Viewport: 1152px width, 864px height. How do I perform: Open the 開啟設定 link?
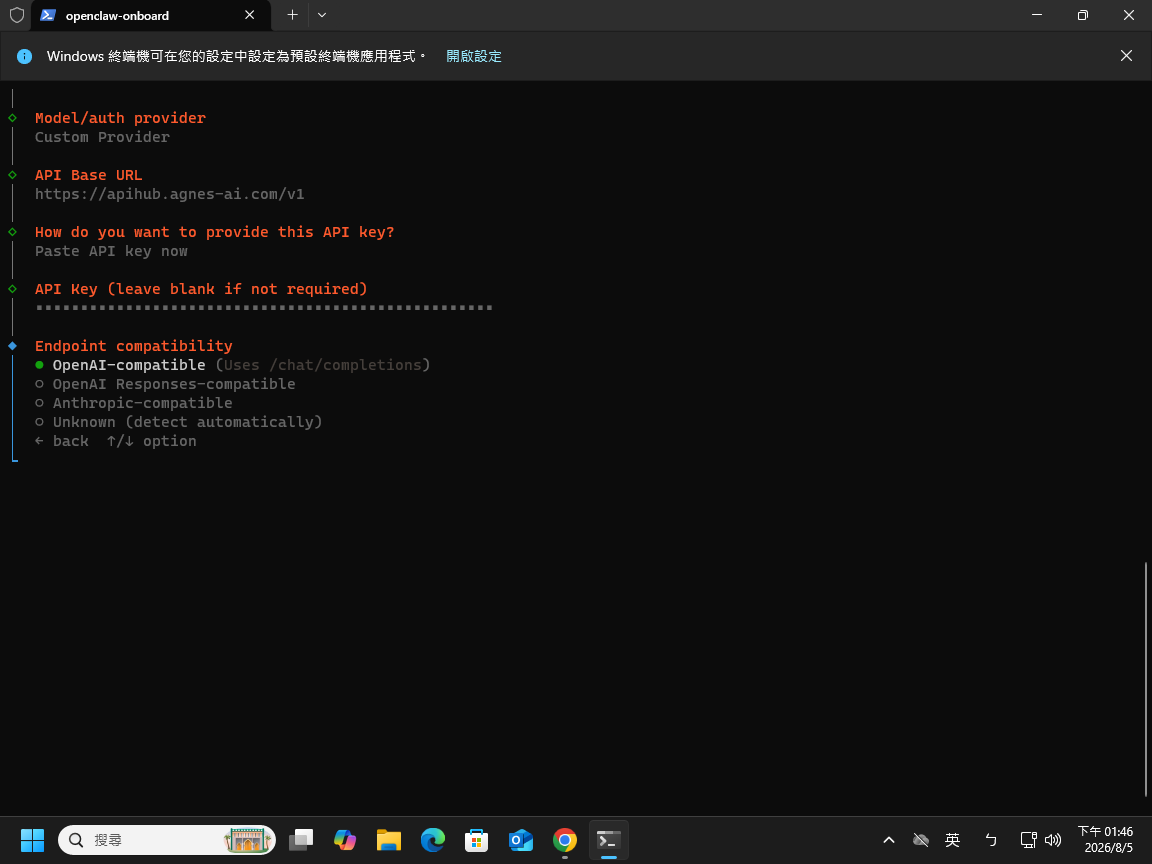click(474, 57)
